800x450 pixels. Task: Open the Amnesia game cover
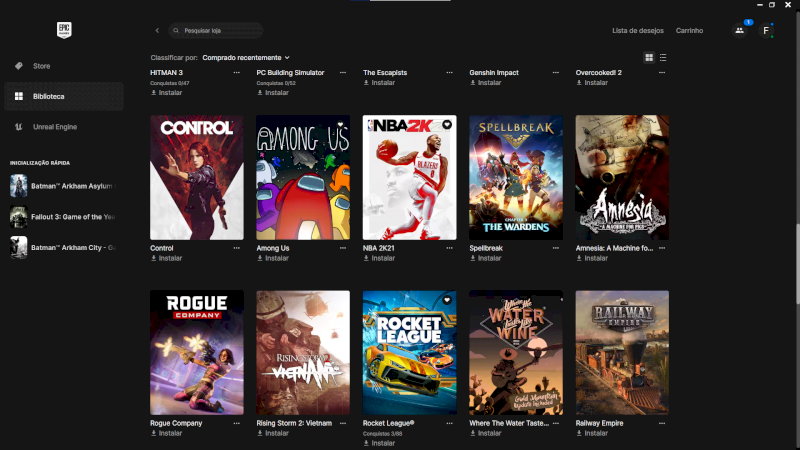point(622,178)
